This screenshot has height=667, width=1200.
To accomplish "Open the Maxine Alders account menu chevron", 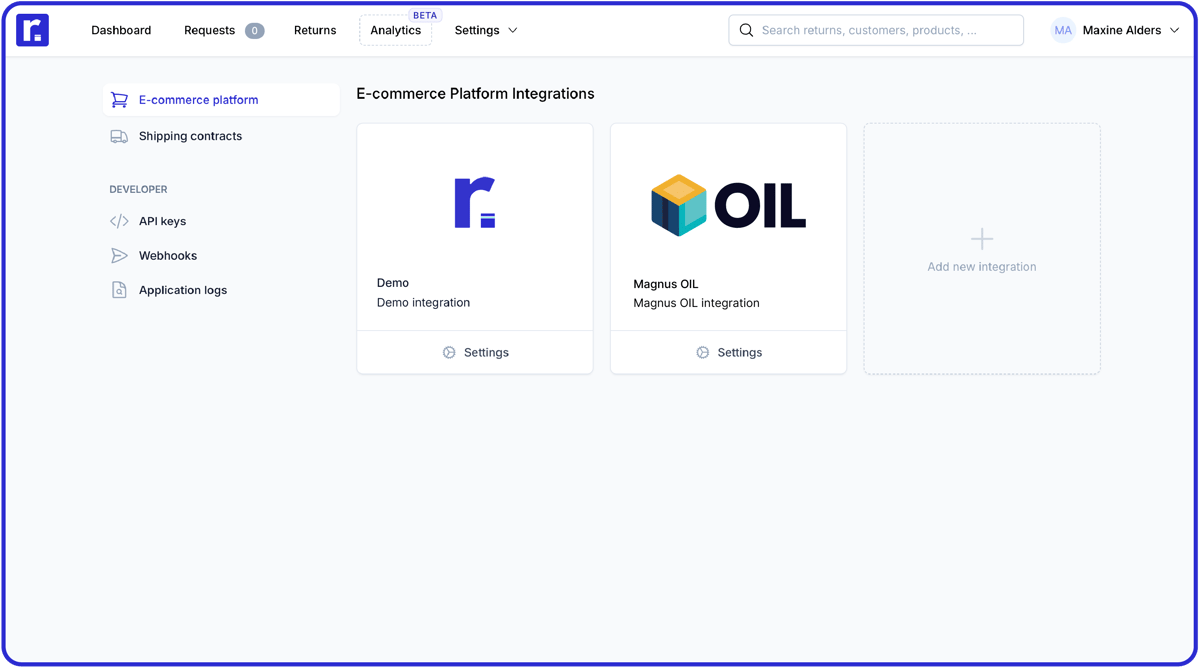I will pyautogui.click(x=1175, y=30).
